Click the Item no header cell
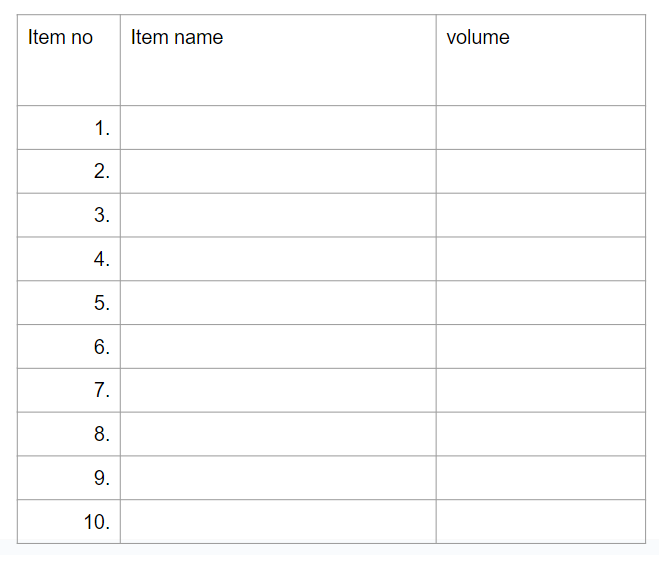 pos(69,60)
